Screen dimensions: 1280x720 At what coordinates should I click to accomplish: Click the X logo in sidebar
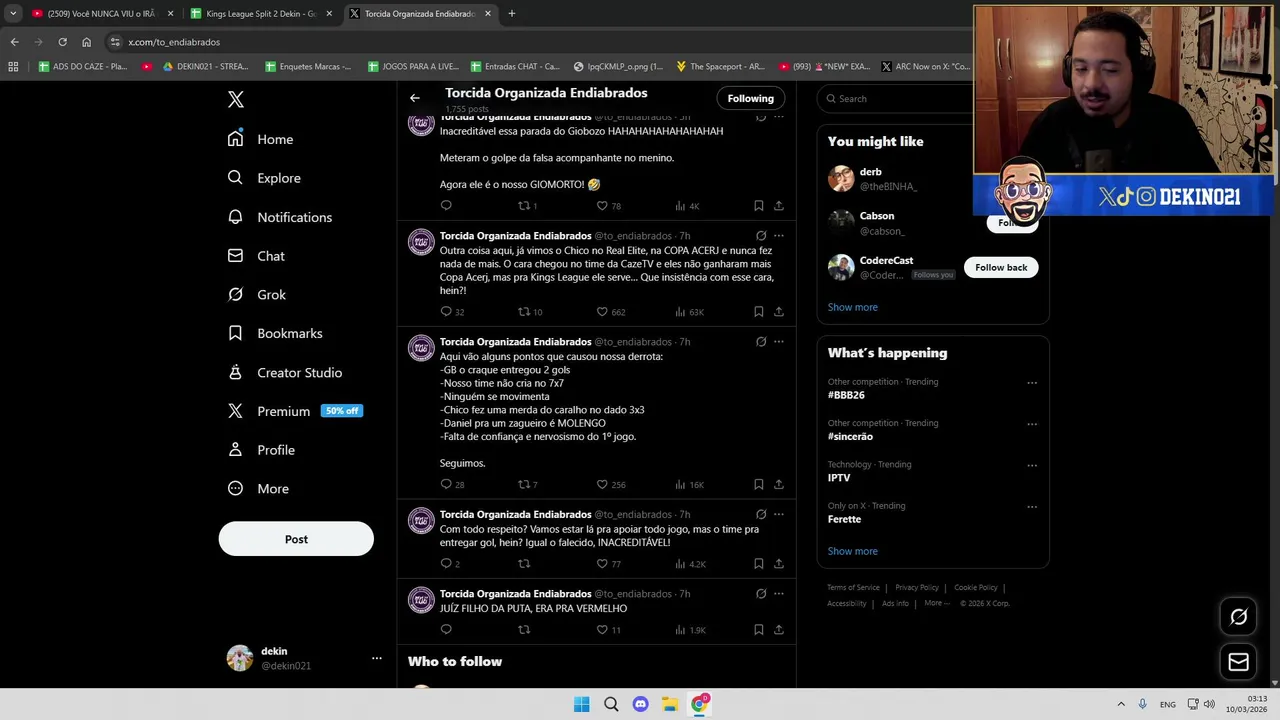[x=236, y=99]
